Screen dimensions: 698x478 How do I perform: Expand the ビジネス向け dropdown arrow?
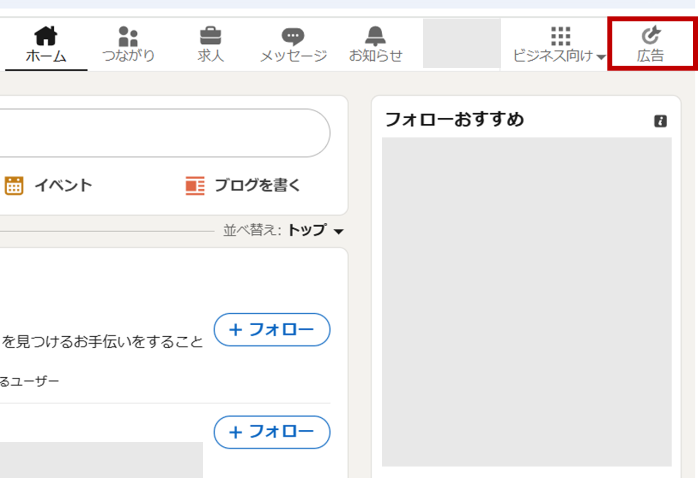[x=601, y=57]
